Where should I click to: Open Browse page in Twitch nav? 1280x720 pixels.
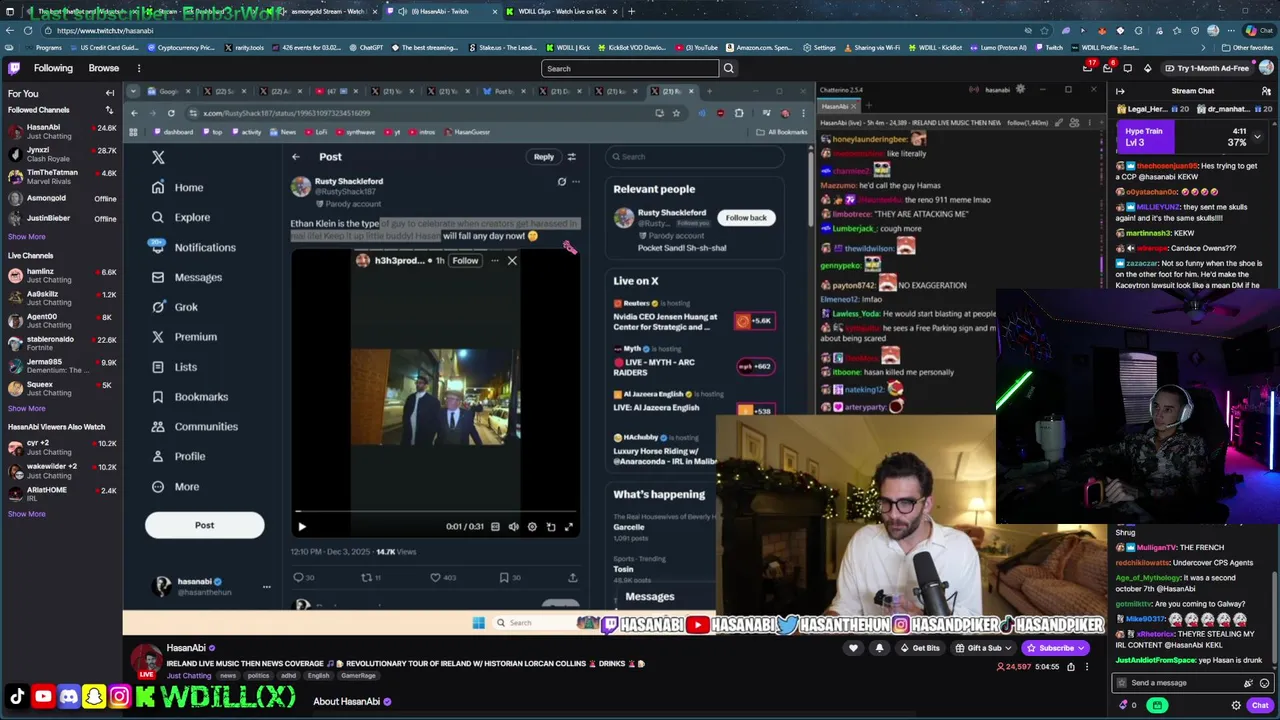click(104, 68)
